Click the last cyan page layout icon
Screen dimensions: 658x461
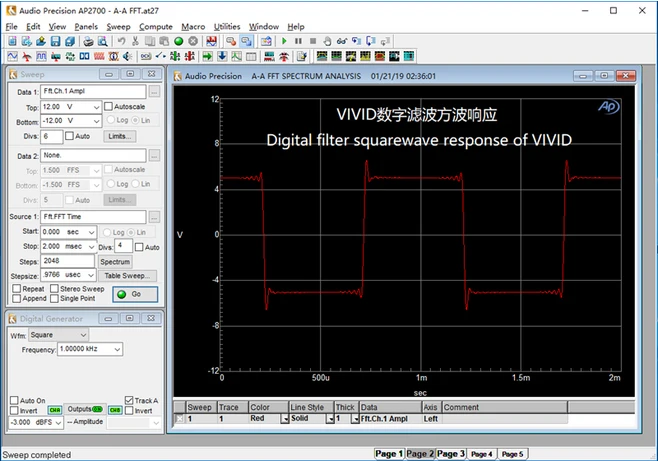(x=409, y=56)
